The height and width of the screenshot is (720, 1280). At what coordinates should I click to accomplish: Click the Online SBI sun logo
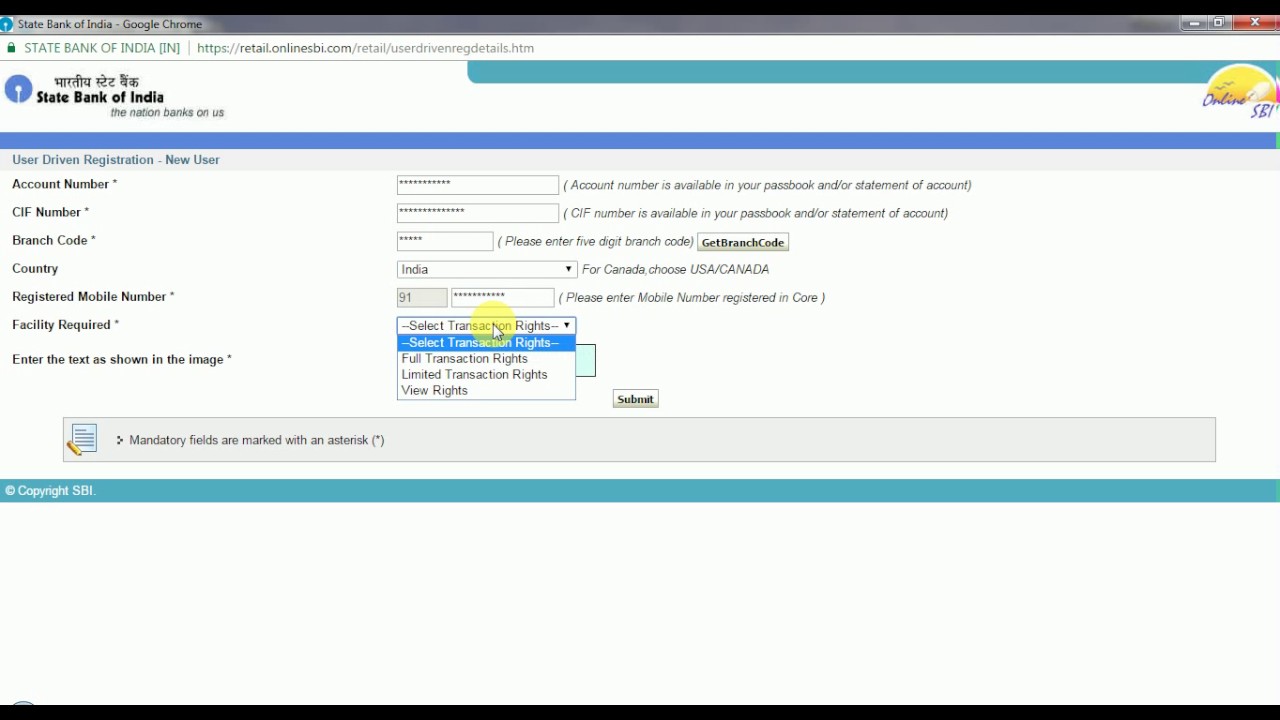[x=1241, y=92]
